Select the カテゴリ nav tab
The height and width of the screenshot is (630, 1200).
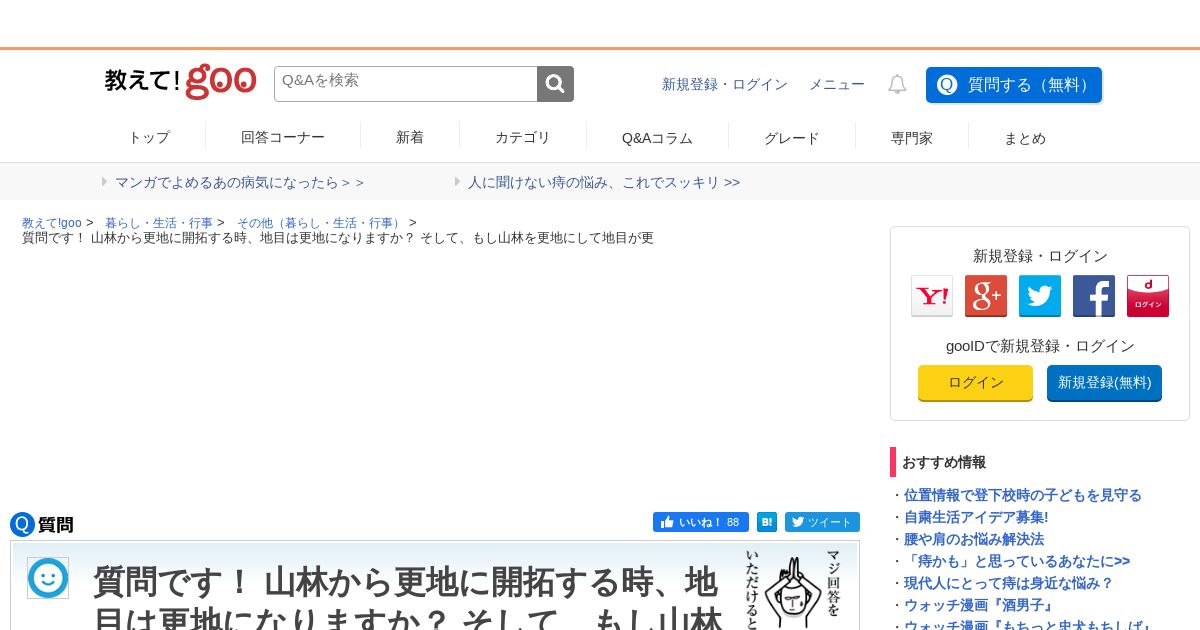pos(523,138)
